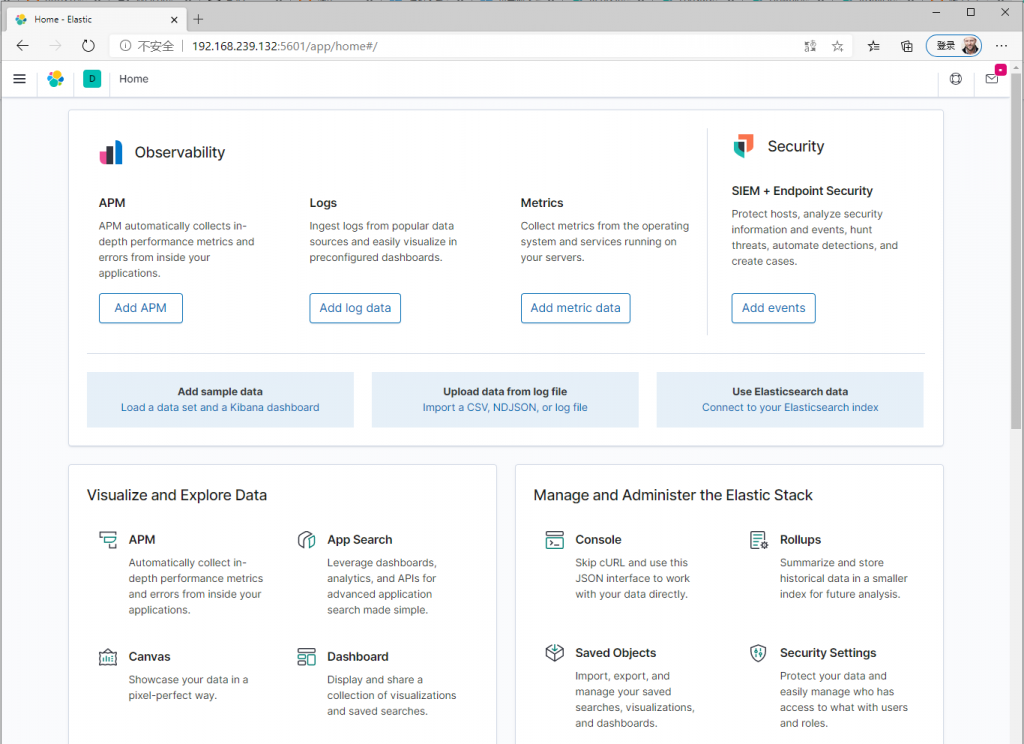The image size is (1024, 744).
Task: Click the Add events button
Action: click(773, 308)
